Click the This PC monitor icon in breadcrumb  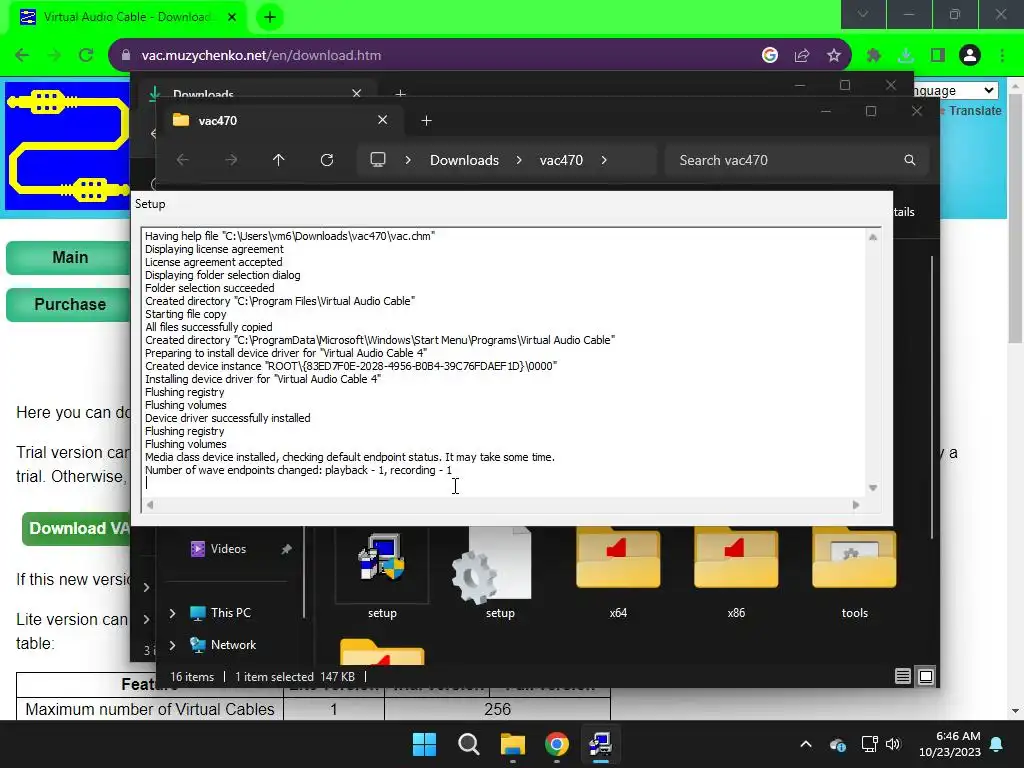(x=378, y=160)
